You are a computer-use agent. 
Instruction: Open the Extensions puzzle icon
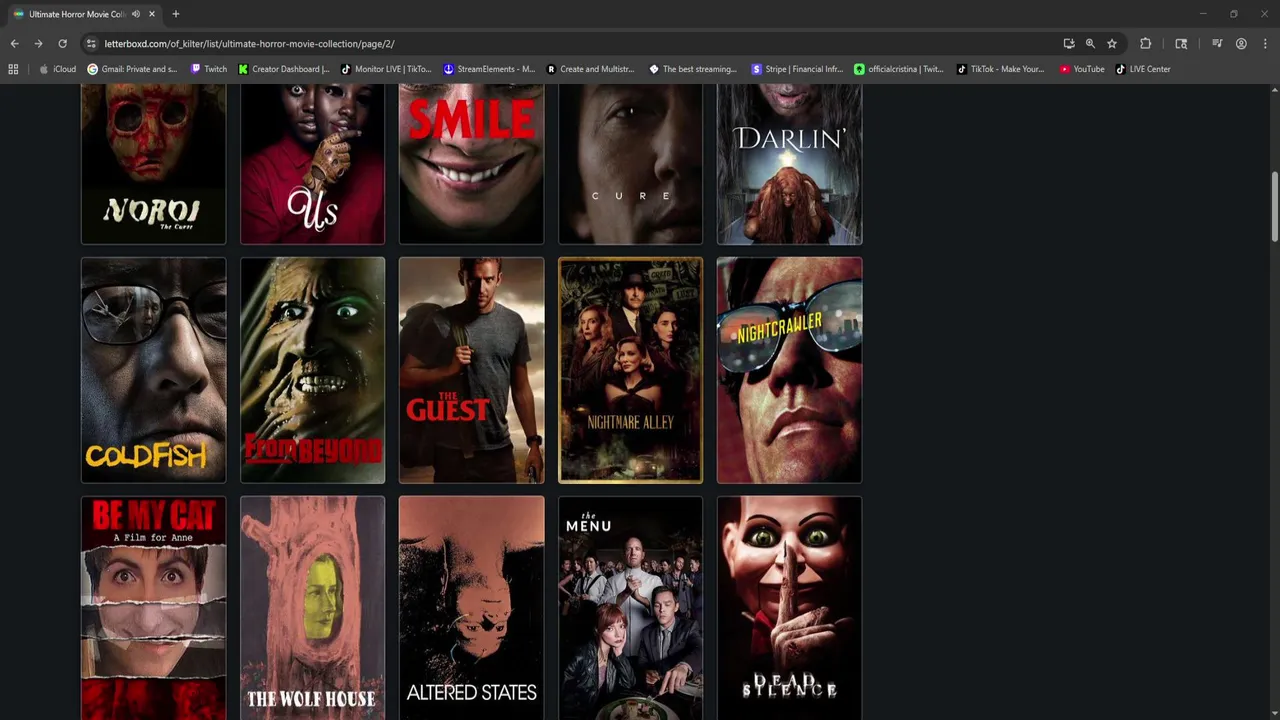(1146, 44)
